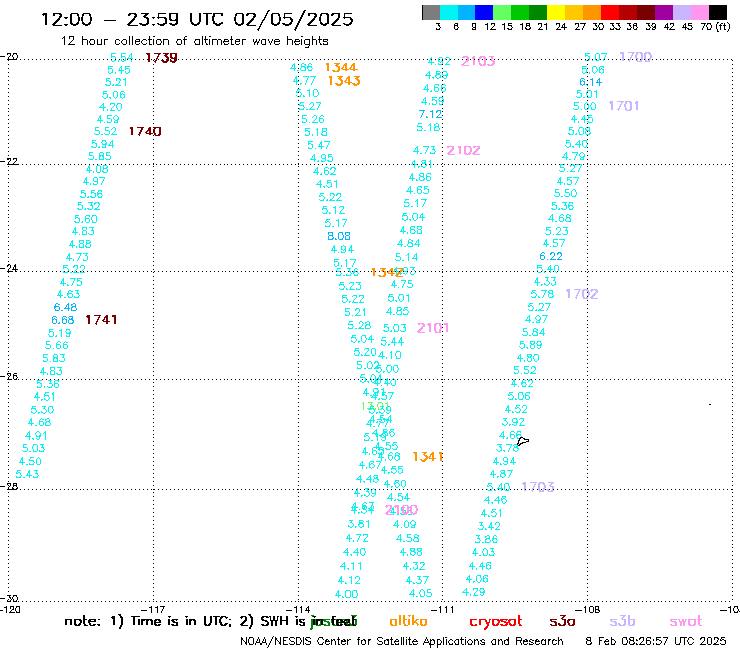The width and height of the screenshot is (740, 650).
Task: Click the wave height value 5.89
Action: (x=531, y=345)
